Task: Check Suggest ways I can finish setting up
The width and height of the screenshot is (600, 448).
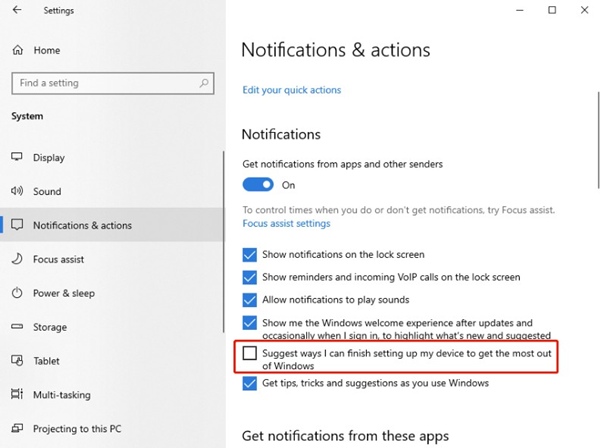Action: (x=249, y=353)
